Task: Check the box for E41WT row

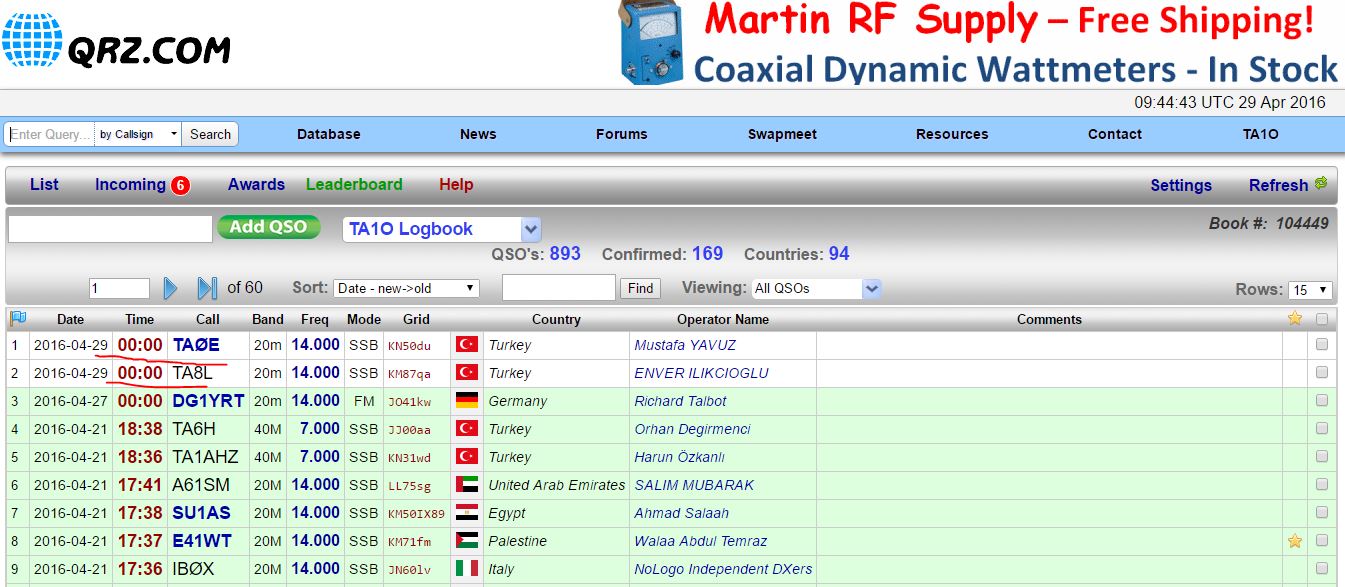Action: 1322,540
